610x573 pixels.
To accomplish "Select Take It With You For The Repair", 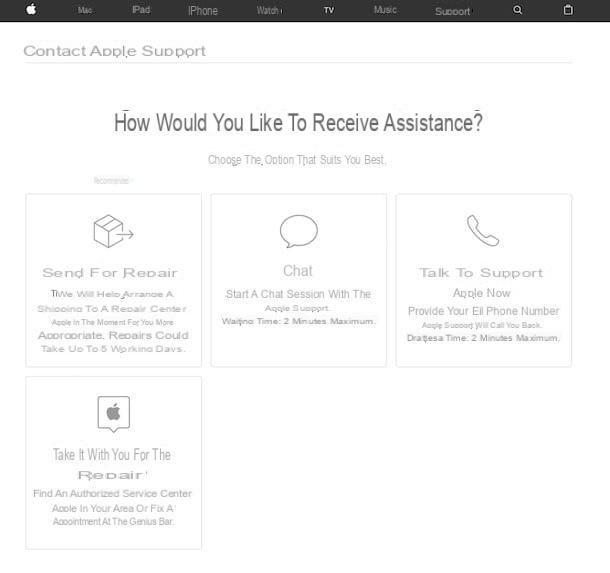I will coord(112,464).
